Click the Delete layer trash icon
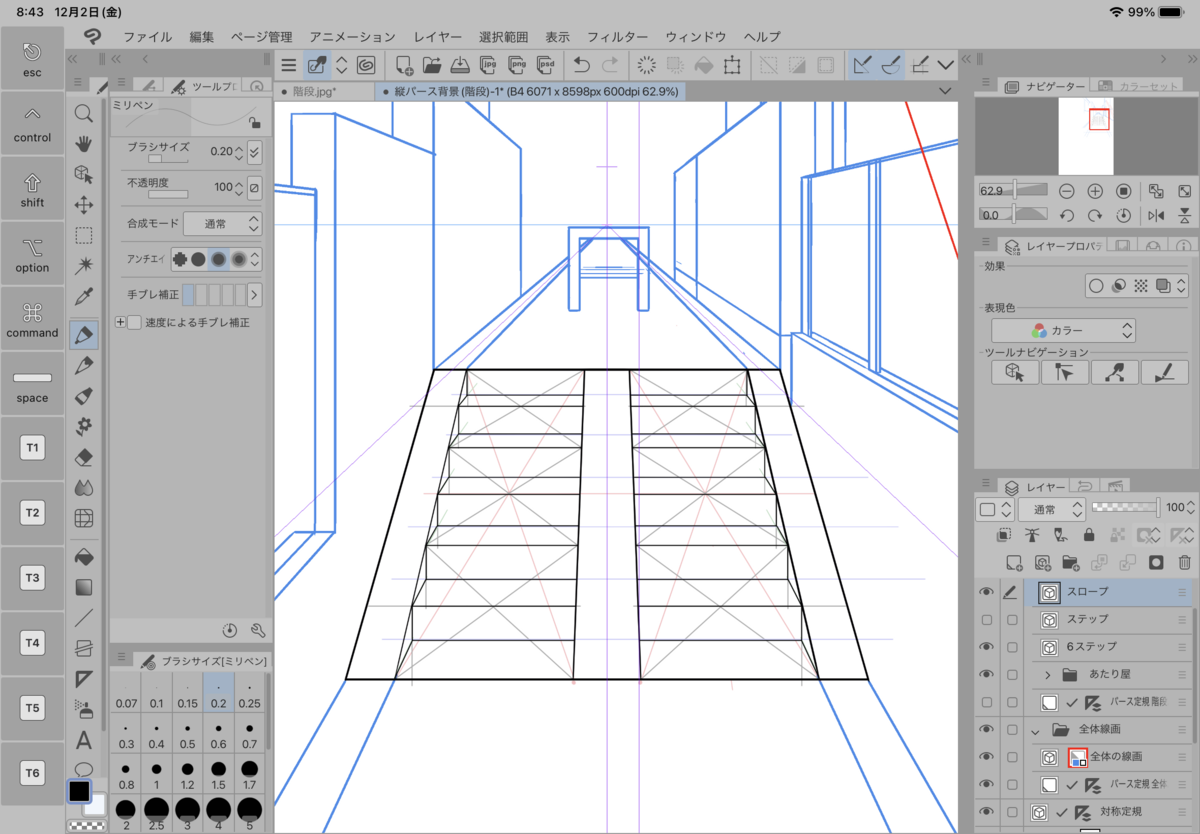The width and height of the screenshot is (1200, 834). (x=1185, y=562)
